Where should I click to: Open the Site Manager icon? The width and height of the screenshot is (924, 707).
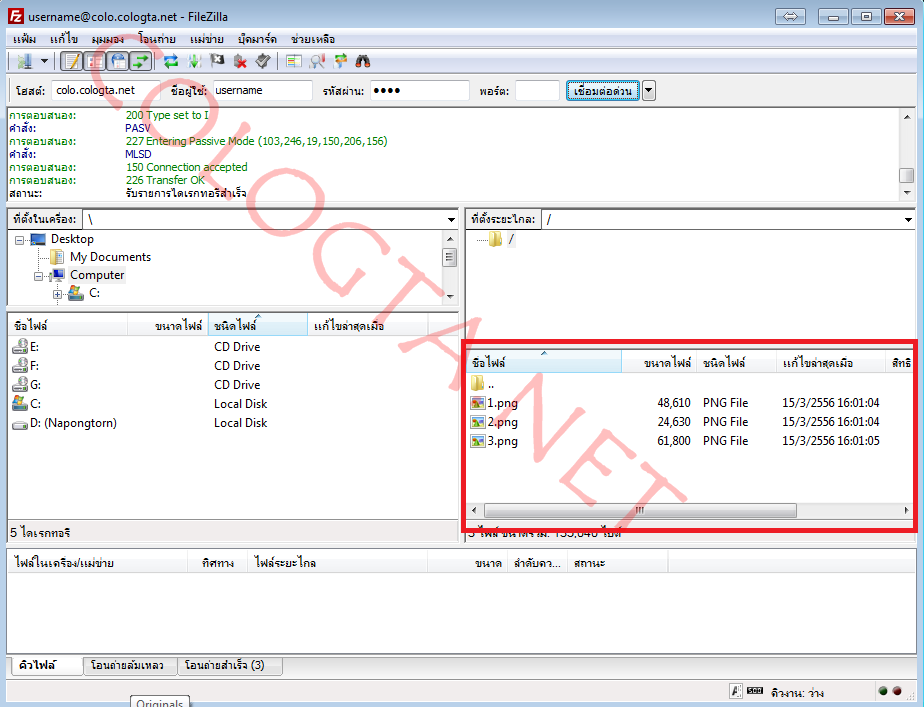coord(22,61)
